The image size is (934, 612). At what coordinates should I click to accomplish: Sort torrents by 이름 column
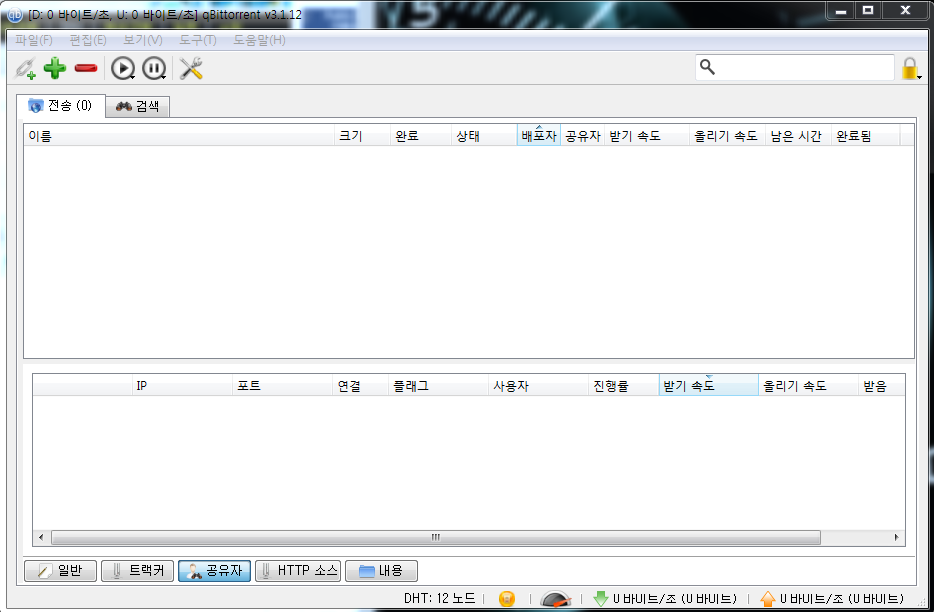(x=179, y=136)
